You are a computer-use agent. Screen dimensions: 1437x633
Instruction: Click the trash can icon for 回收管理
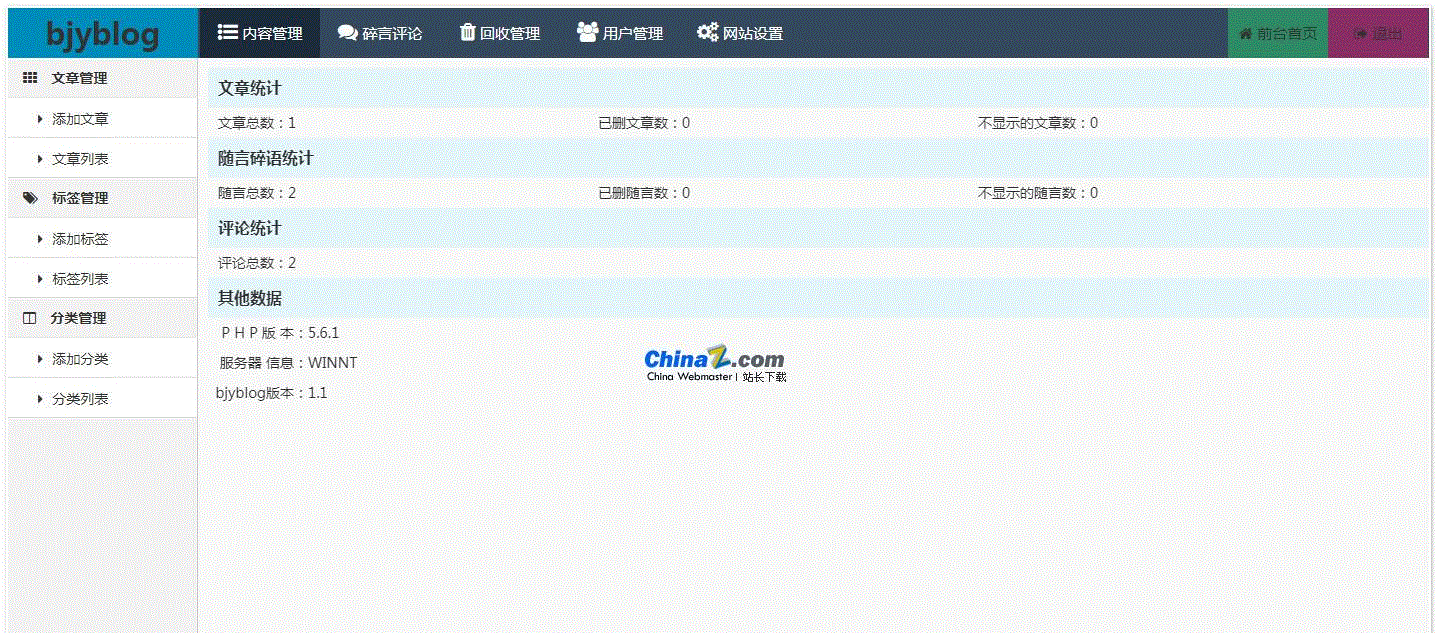(467, 32)
